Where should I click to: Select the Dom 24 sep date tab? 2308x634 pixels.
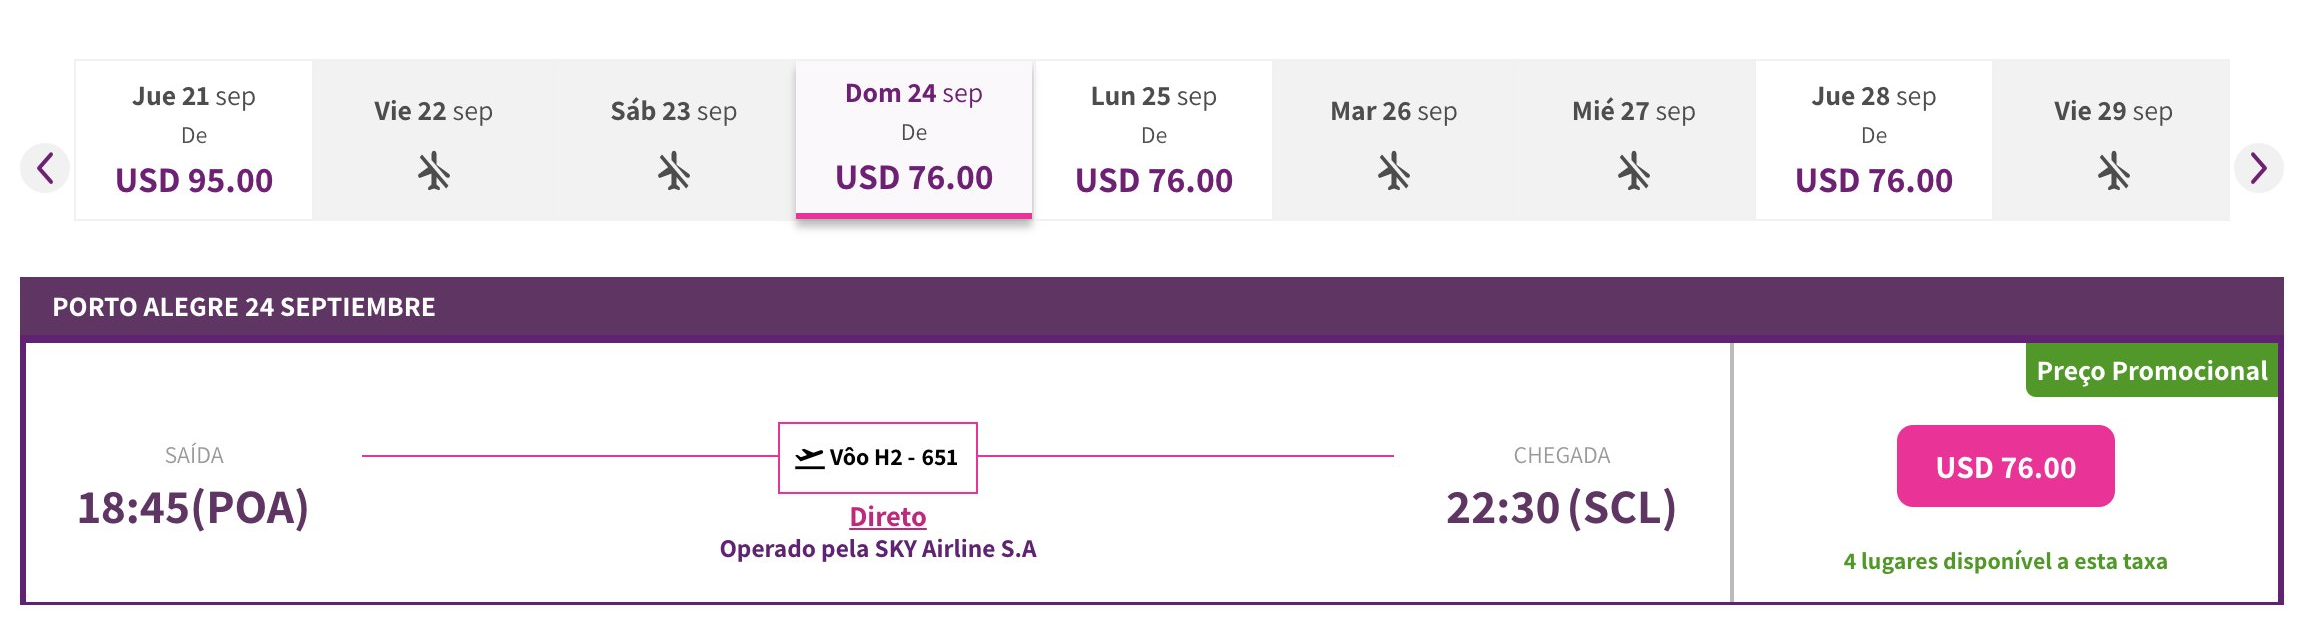coord(914,139)
